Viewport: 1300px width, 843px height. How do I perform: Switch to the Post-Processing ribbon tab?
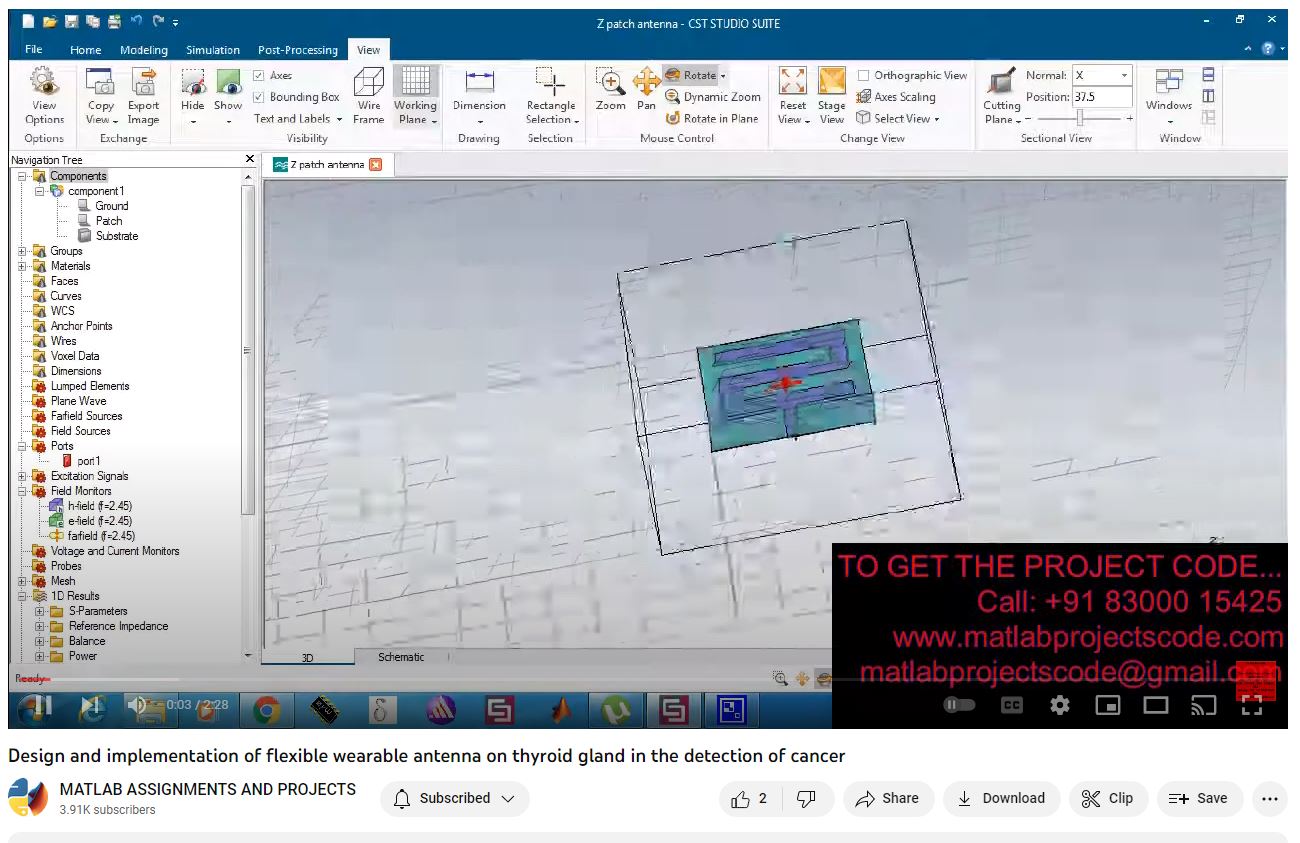298,50
